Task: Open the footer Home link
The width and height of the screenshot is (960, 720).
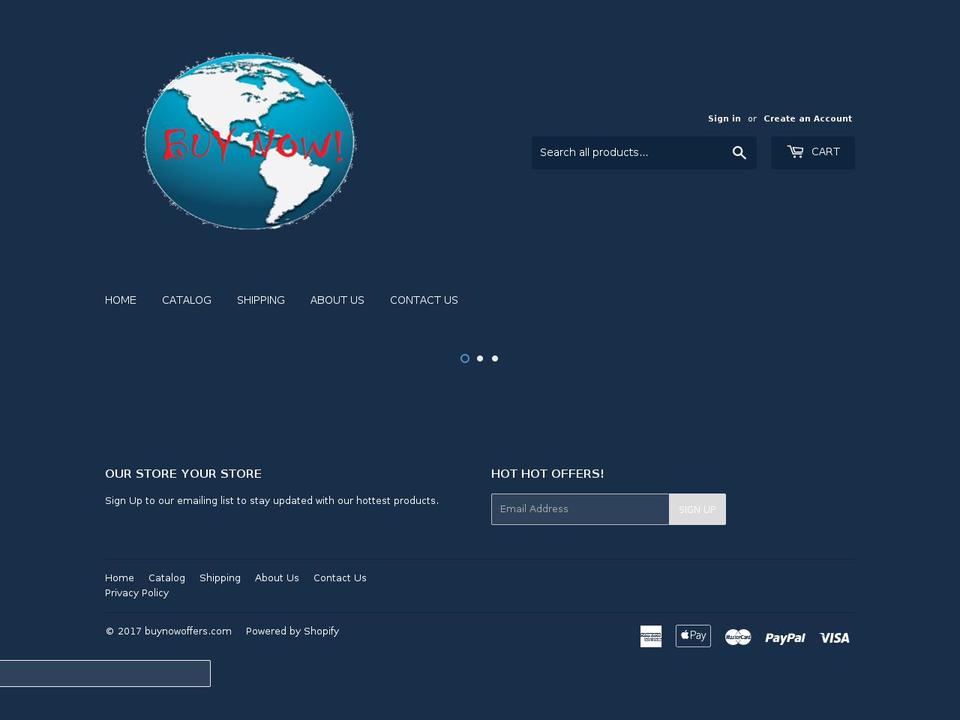Action: [119, 578]
